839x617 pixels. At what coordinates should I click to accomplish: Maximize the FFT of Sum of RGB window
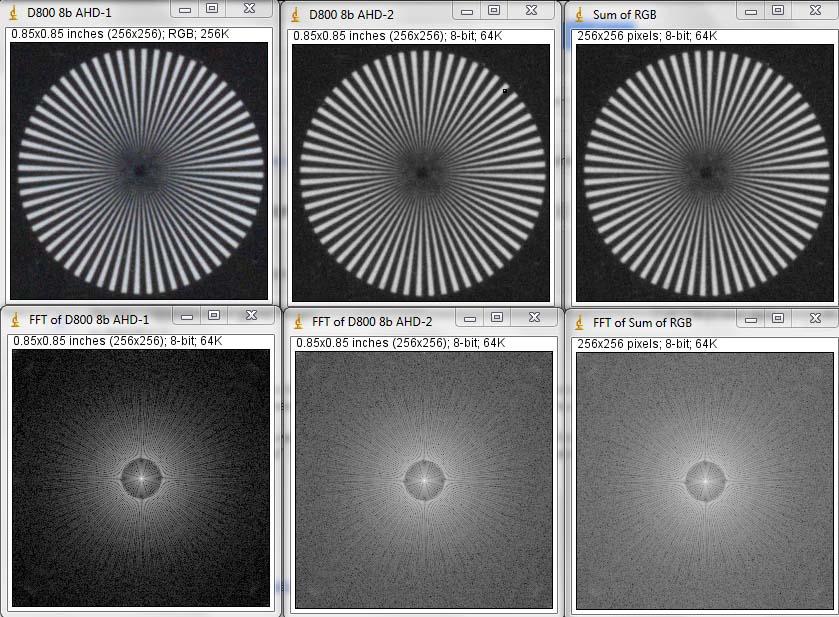(x=776, y=318)
